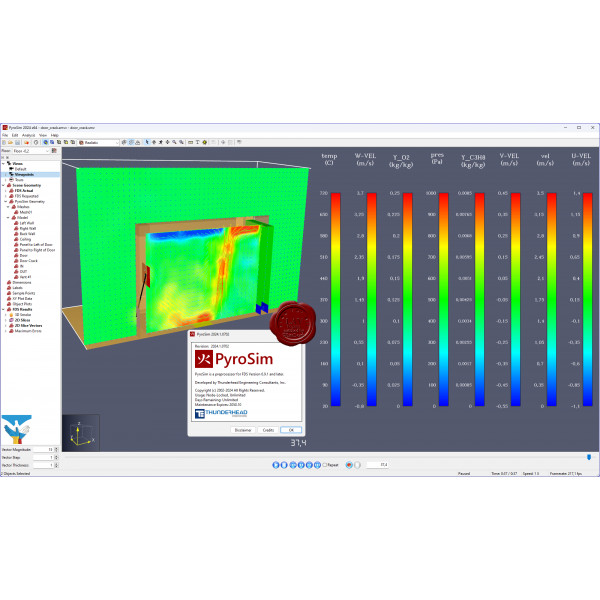
Task: Click the 2D Slices purple icon
Action: (x=11, y=320)
